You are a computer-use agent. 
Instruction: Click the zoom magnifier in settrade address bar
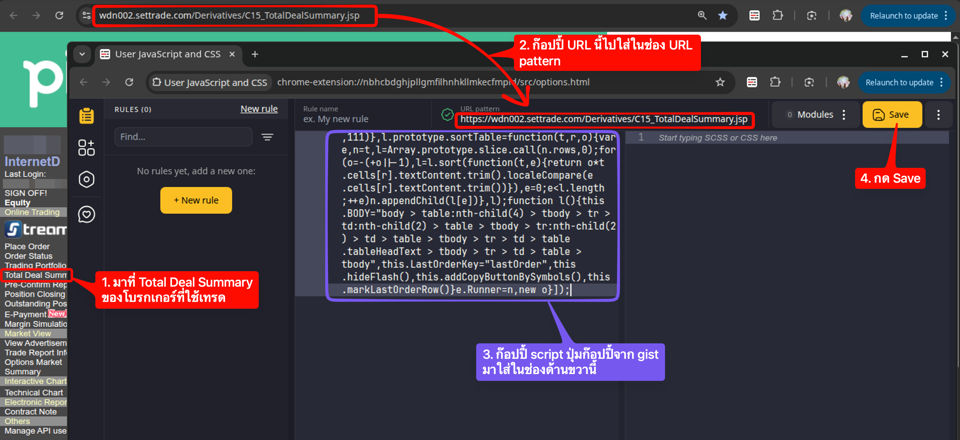coord(702,15)
